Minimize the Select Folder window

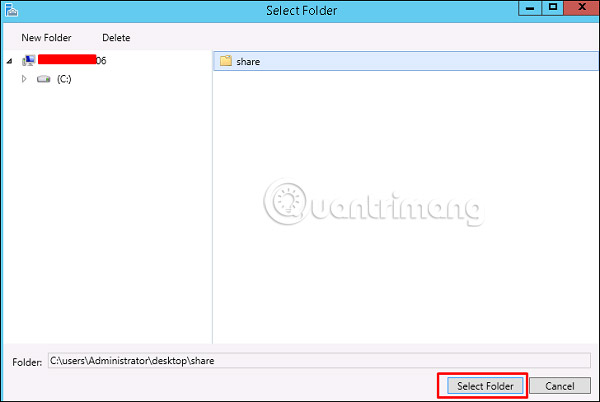(530, 8)
